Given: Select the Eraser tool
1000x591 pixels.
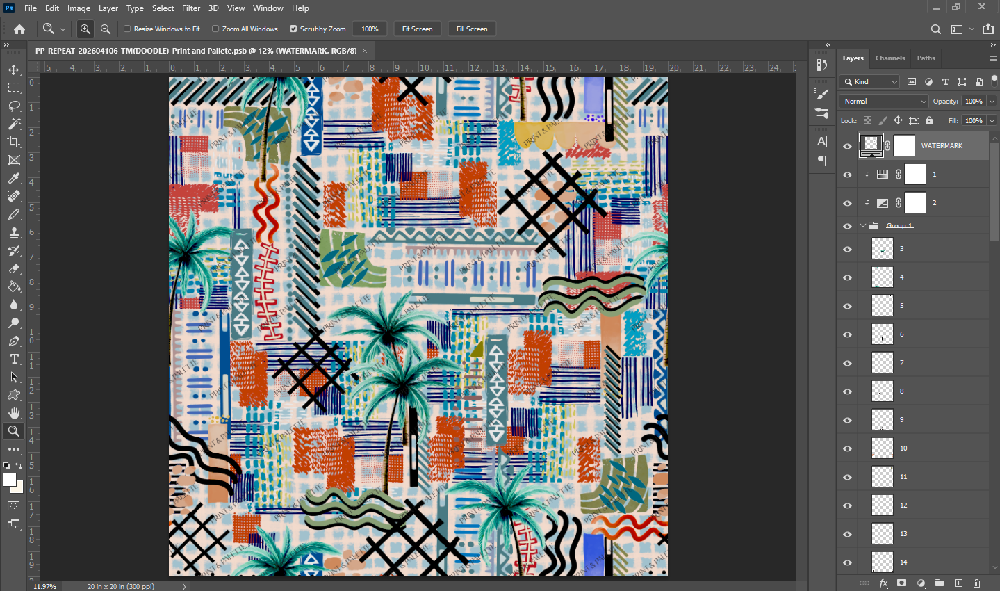Looking at the screenshot, I should click(x=13, y=268).
